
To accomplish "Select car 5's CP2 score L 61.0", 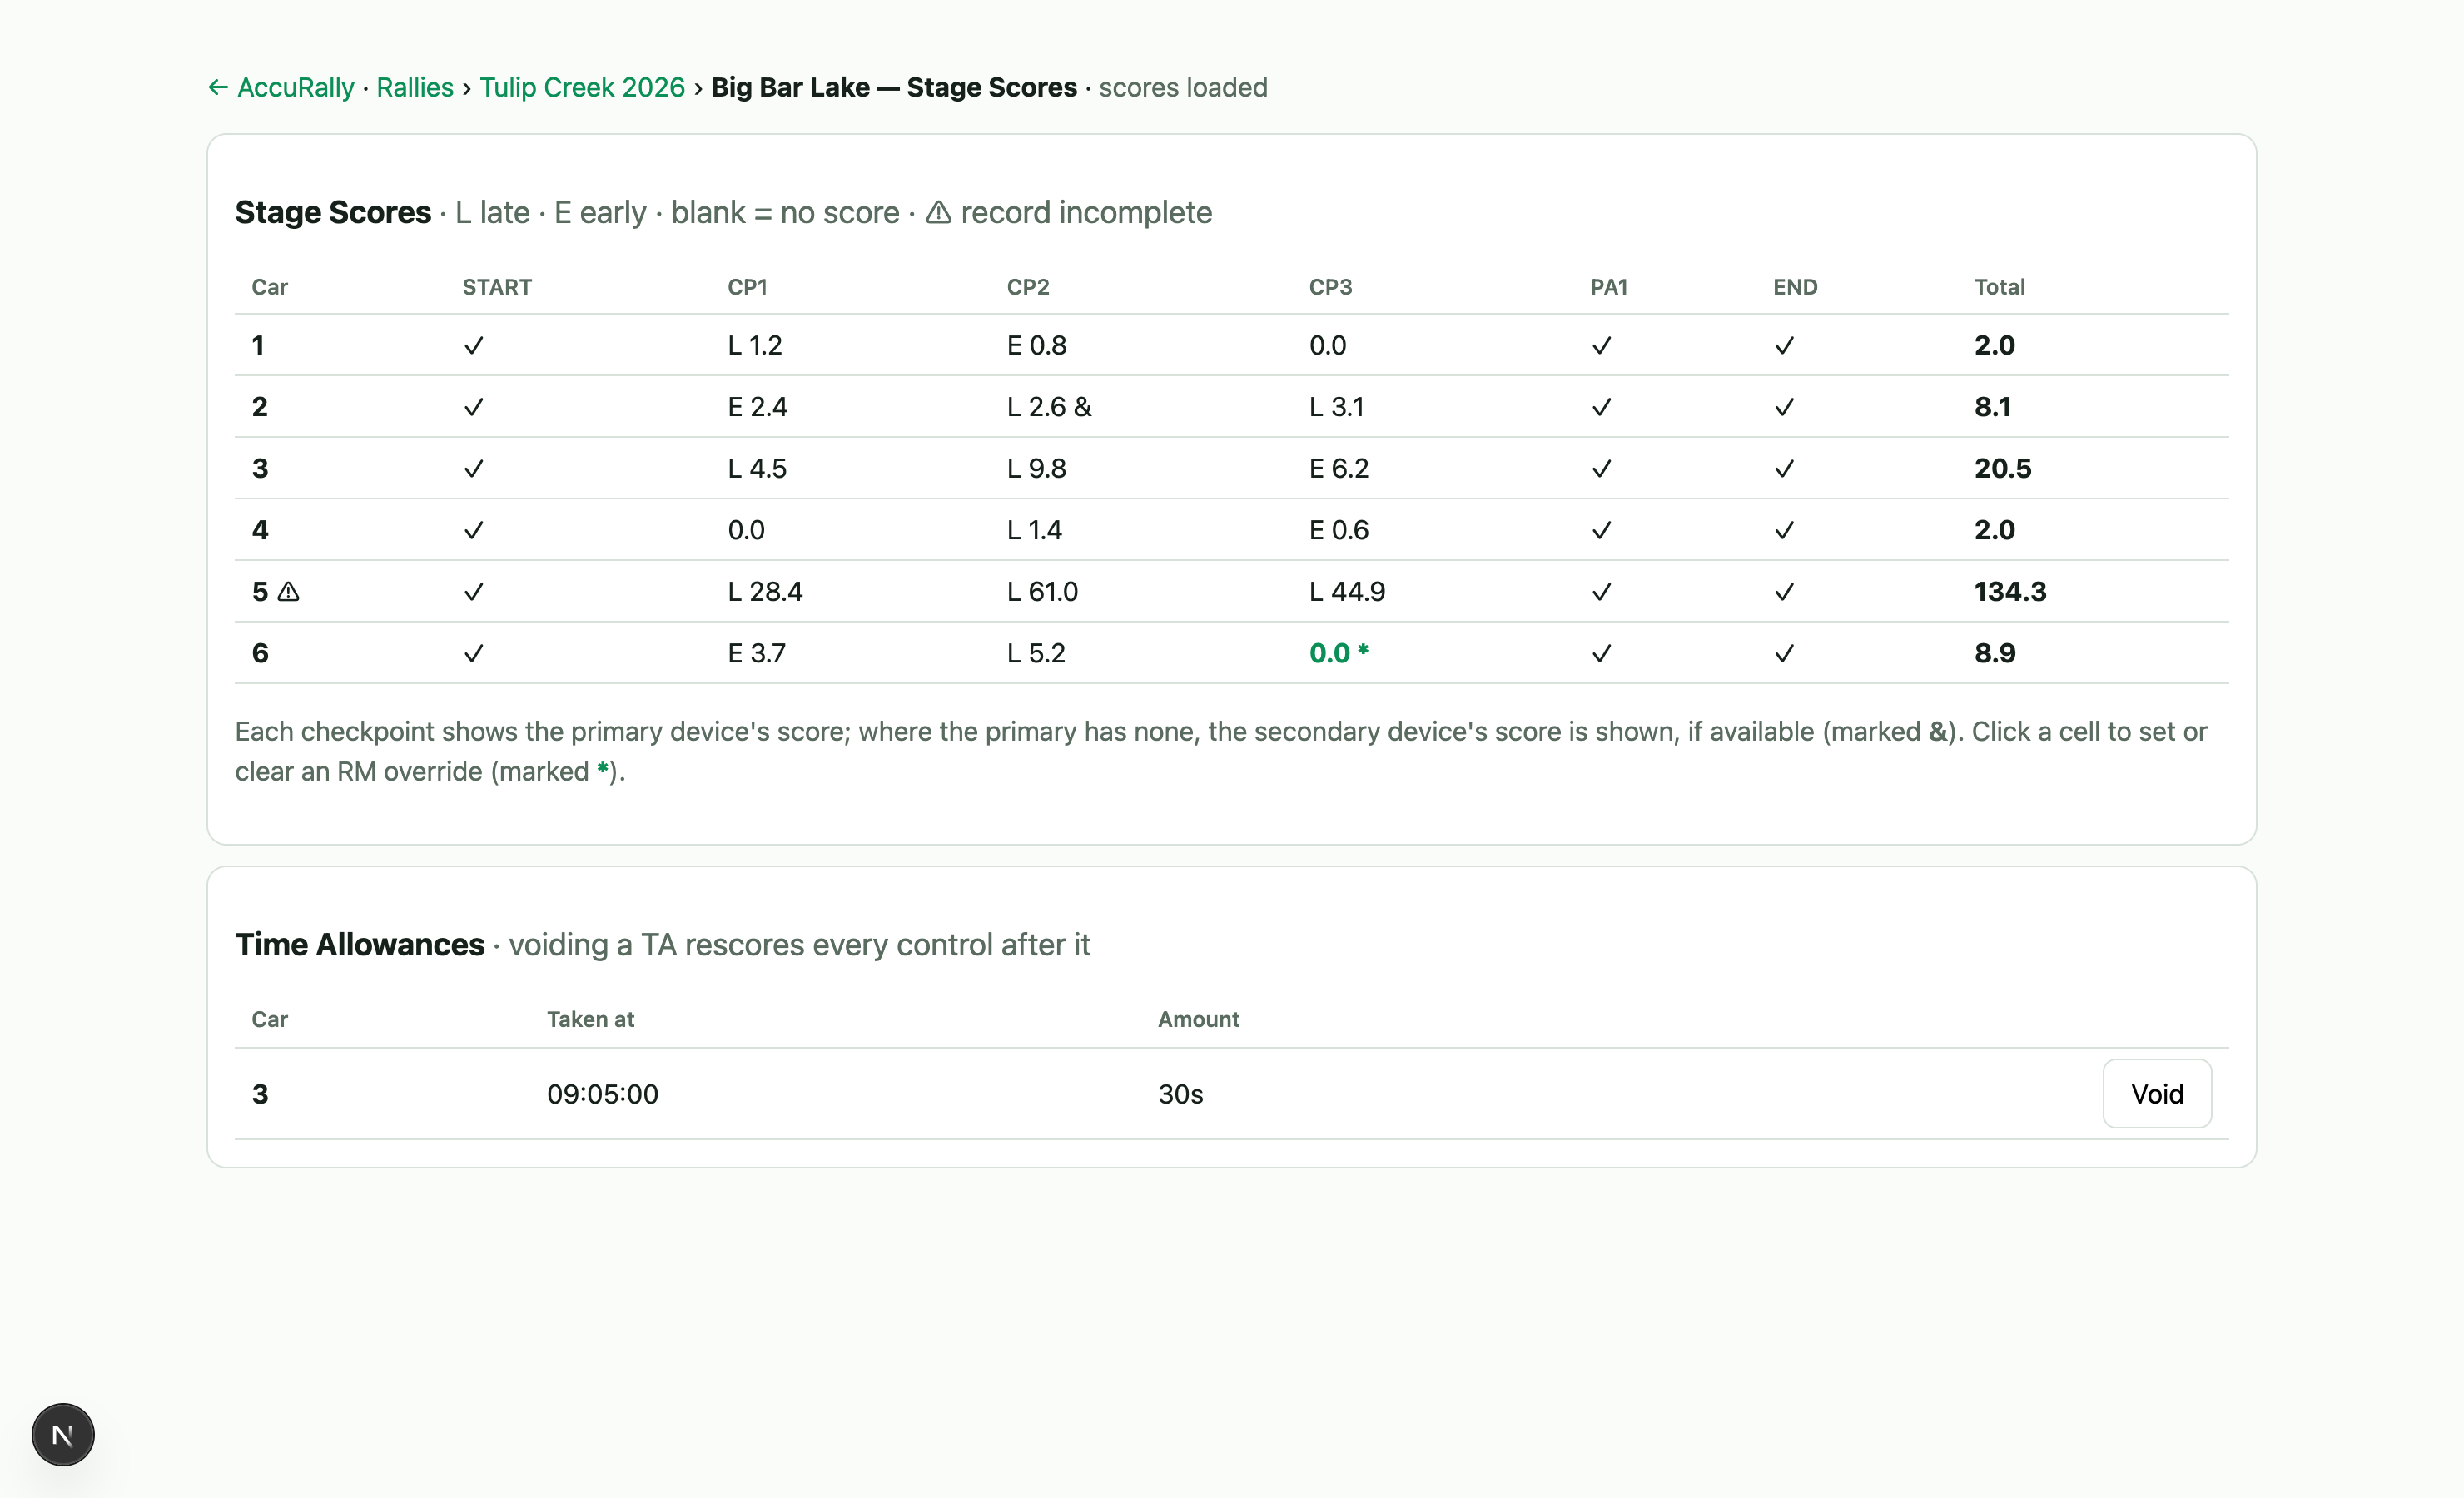I will pos(1042,592).
